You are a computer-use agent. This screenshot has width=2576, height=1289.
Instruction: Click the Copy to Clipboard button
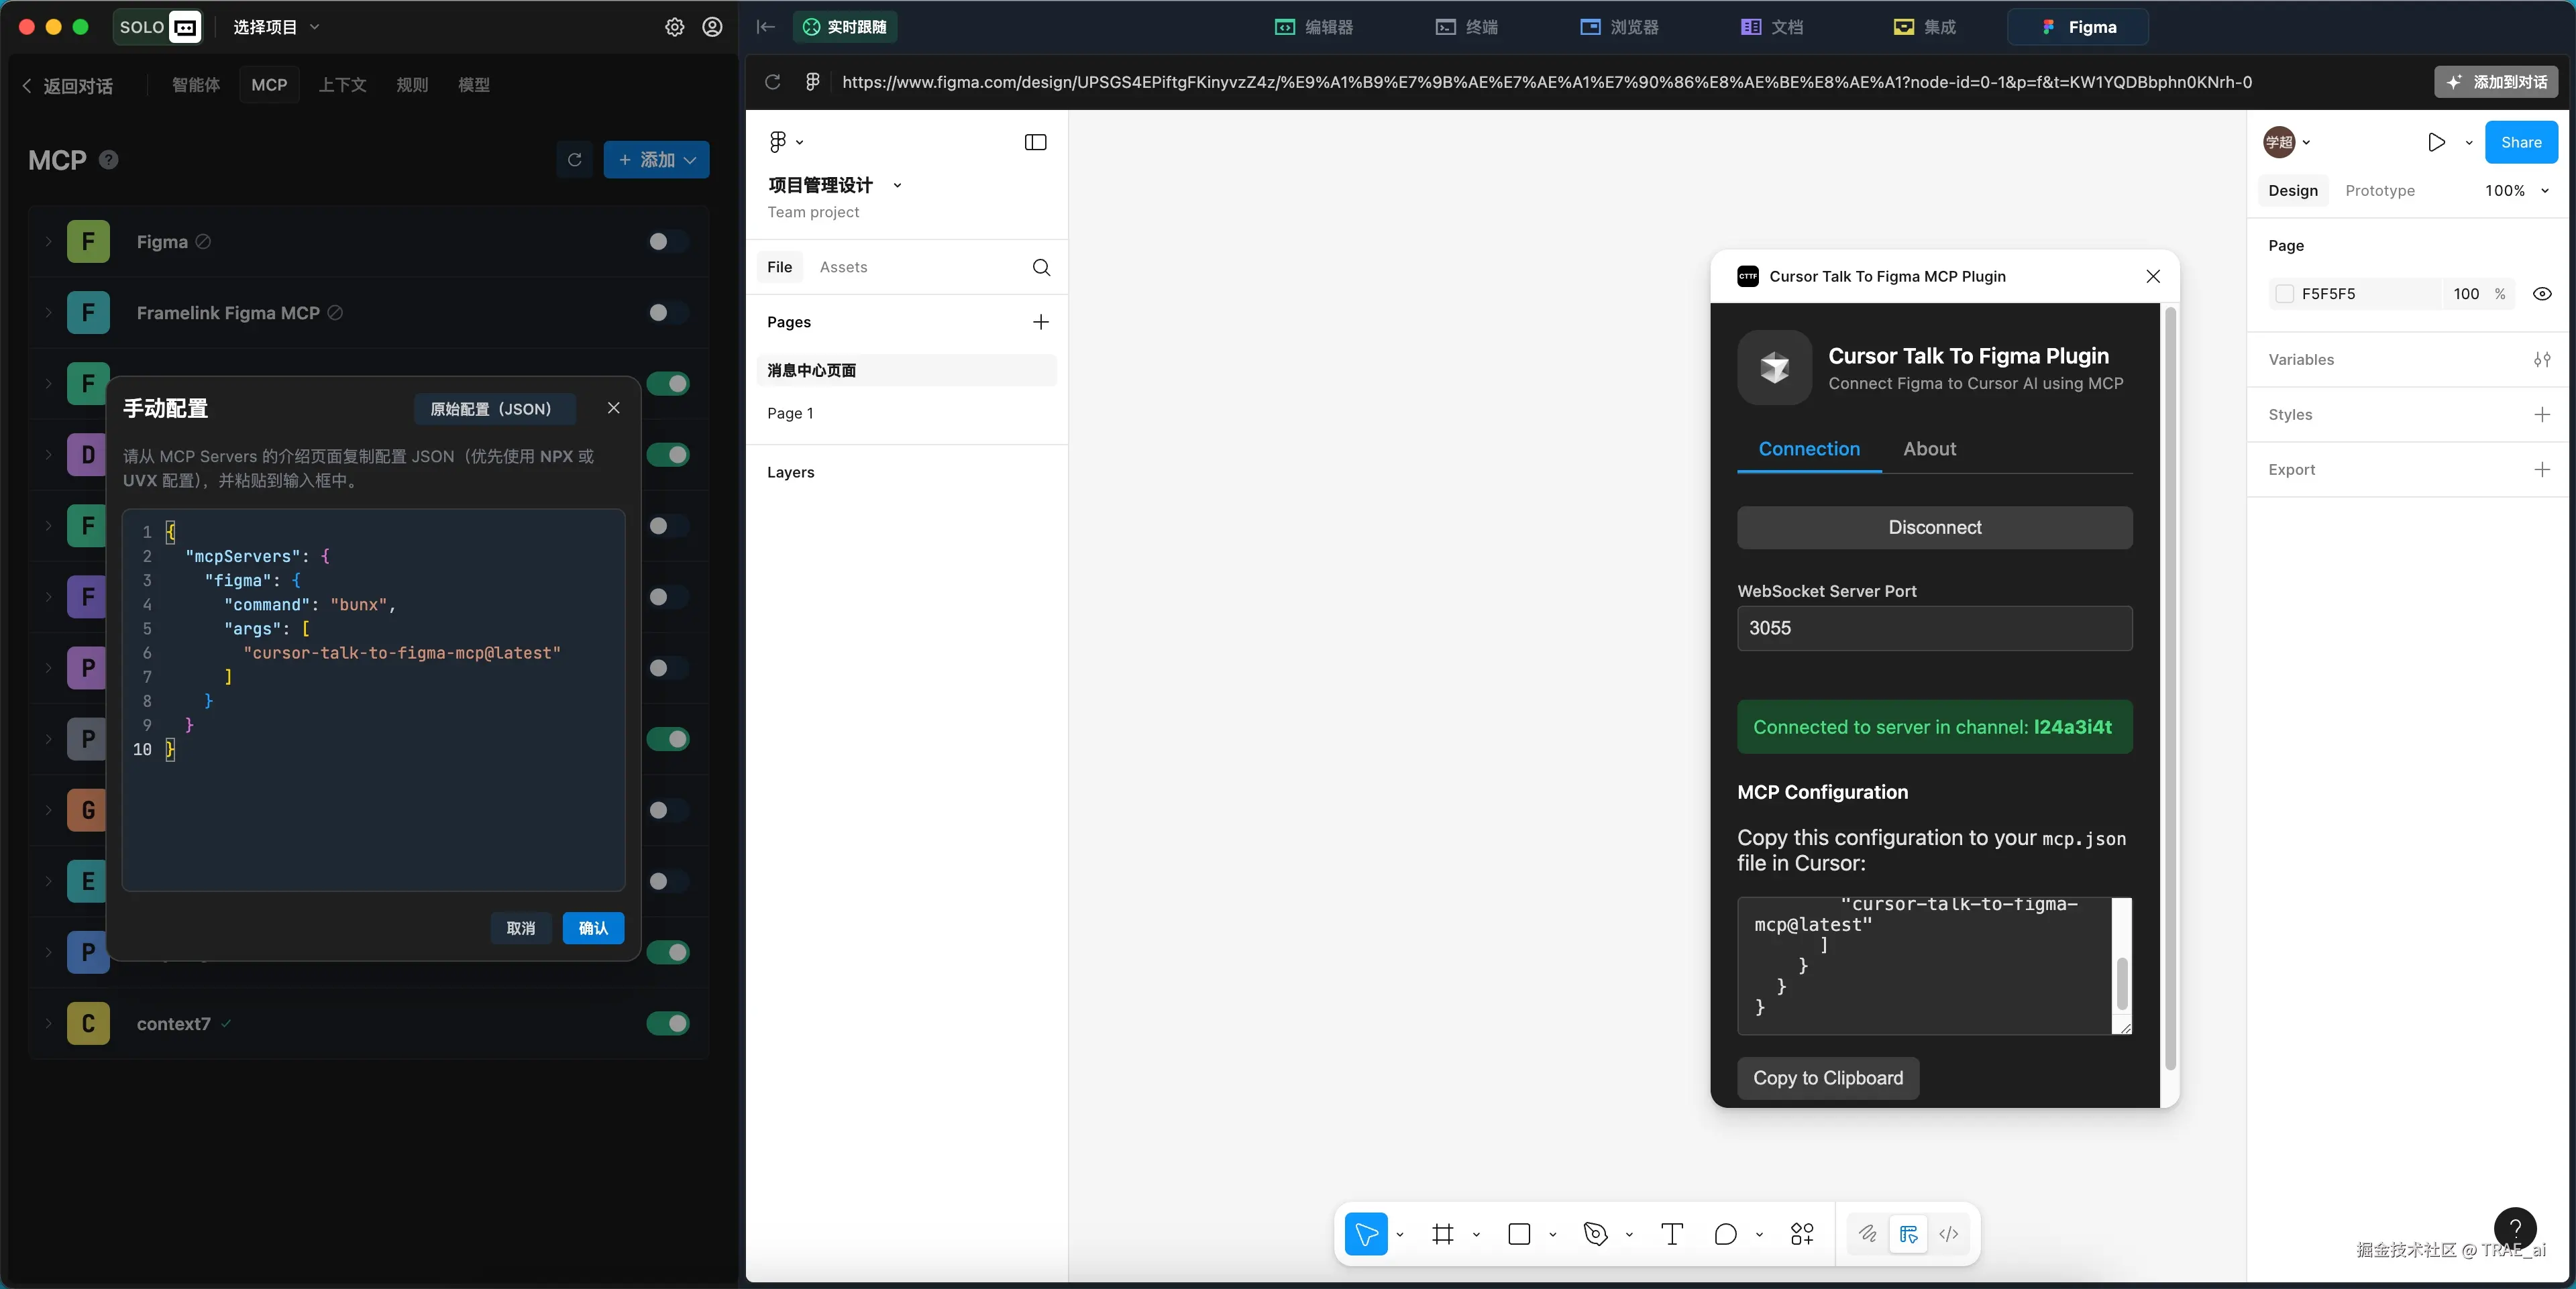tap(1827, 1078)
